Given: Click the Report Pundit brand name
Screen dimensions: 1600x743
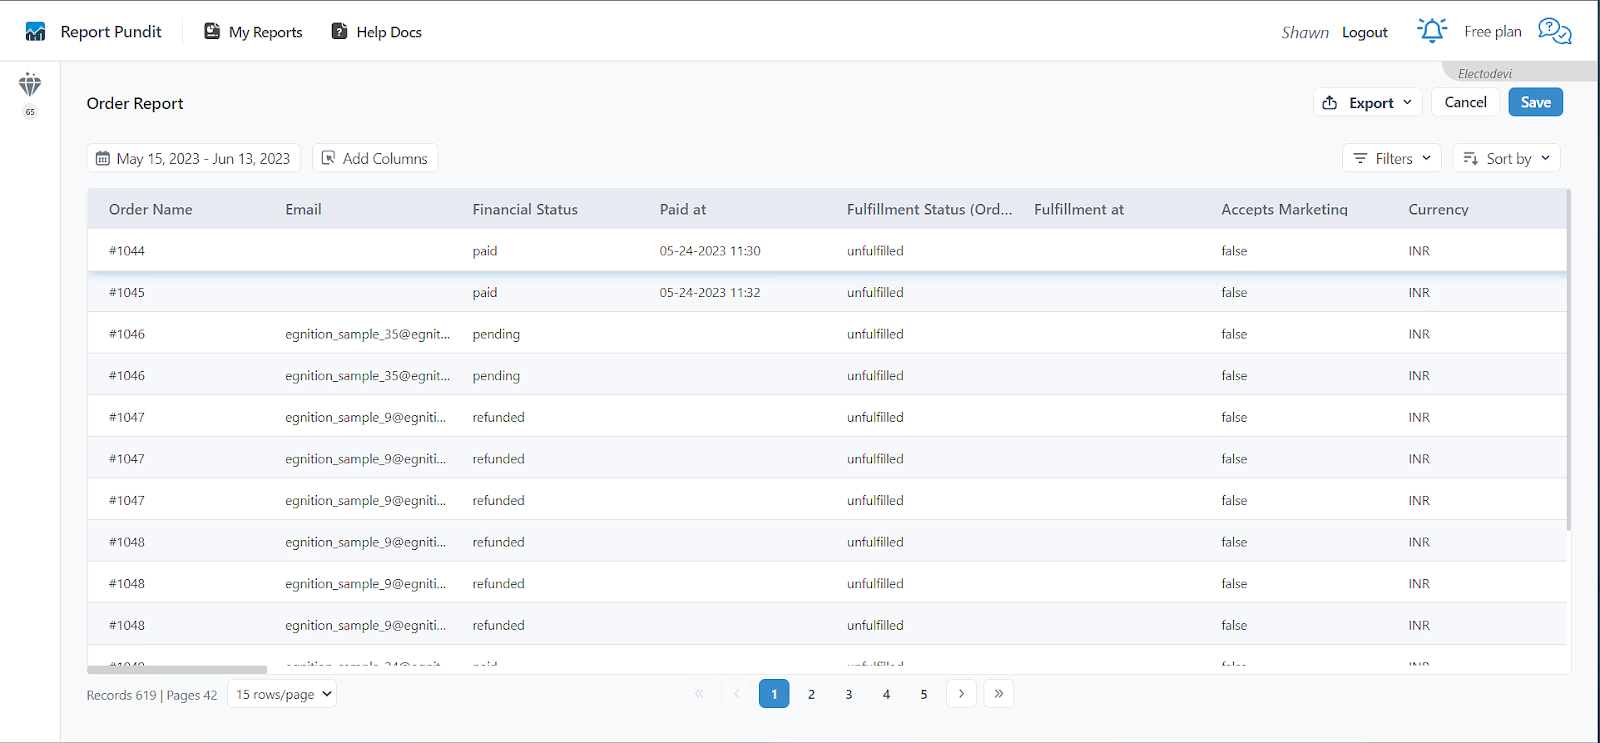Looking at the screenshot, I should [111, 32].
